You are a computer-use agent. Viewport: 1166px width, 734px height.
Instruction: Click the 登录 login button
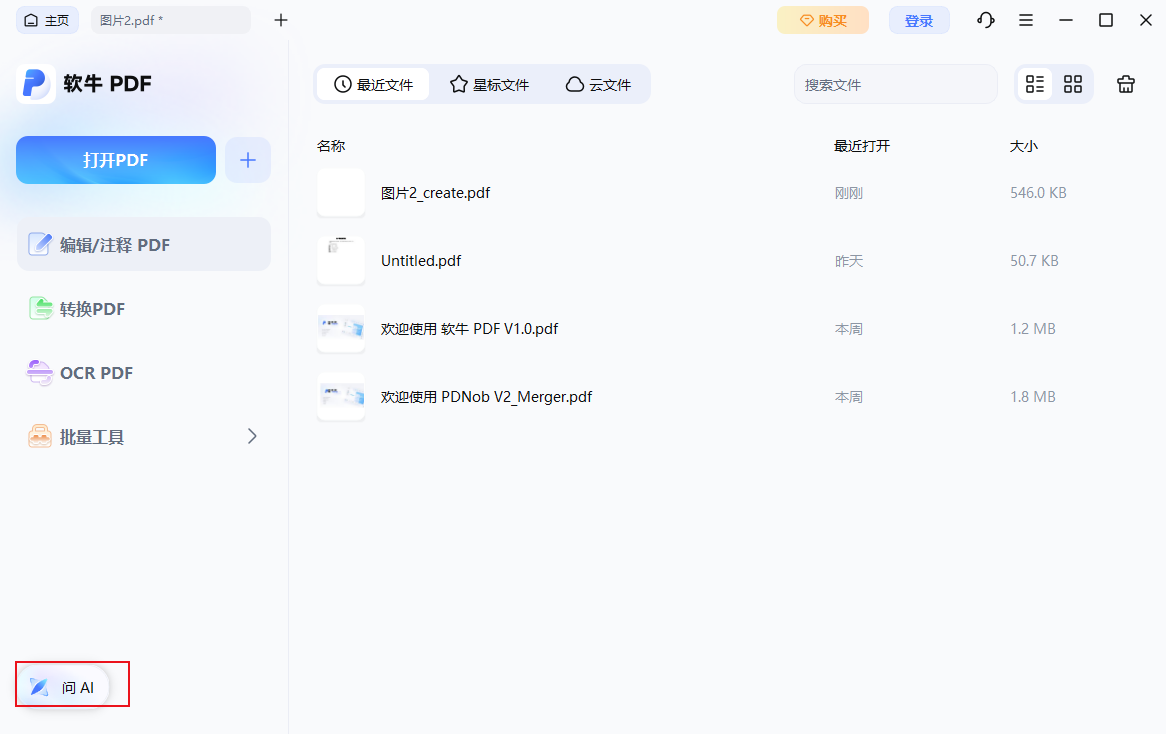(x=918, y=20)
